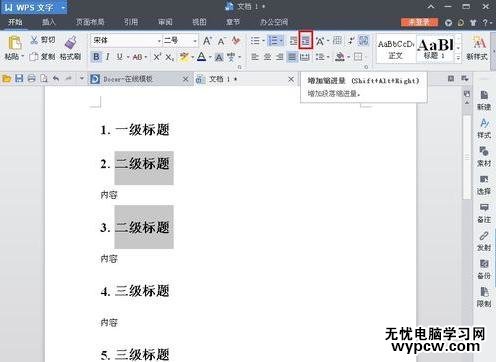Image resolution: width=496 pixels, height=362 pixels.
Task: Open the 选择 selection panel in sidebar
Action: click(x=484, y=185)
